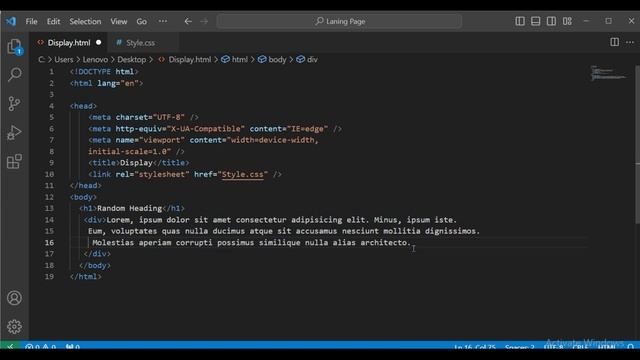Change the CRLF line ending setting
640x360 pixels.
[x=580, y=347]
